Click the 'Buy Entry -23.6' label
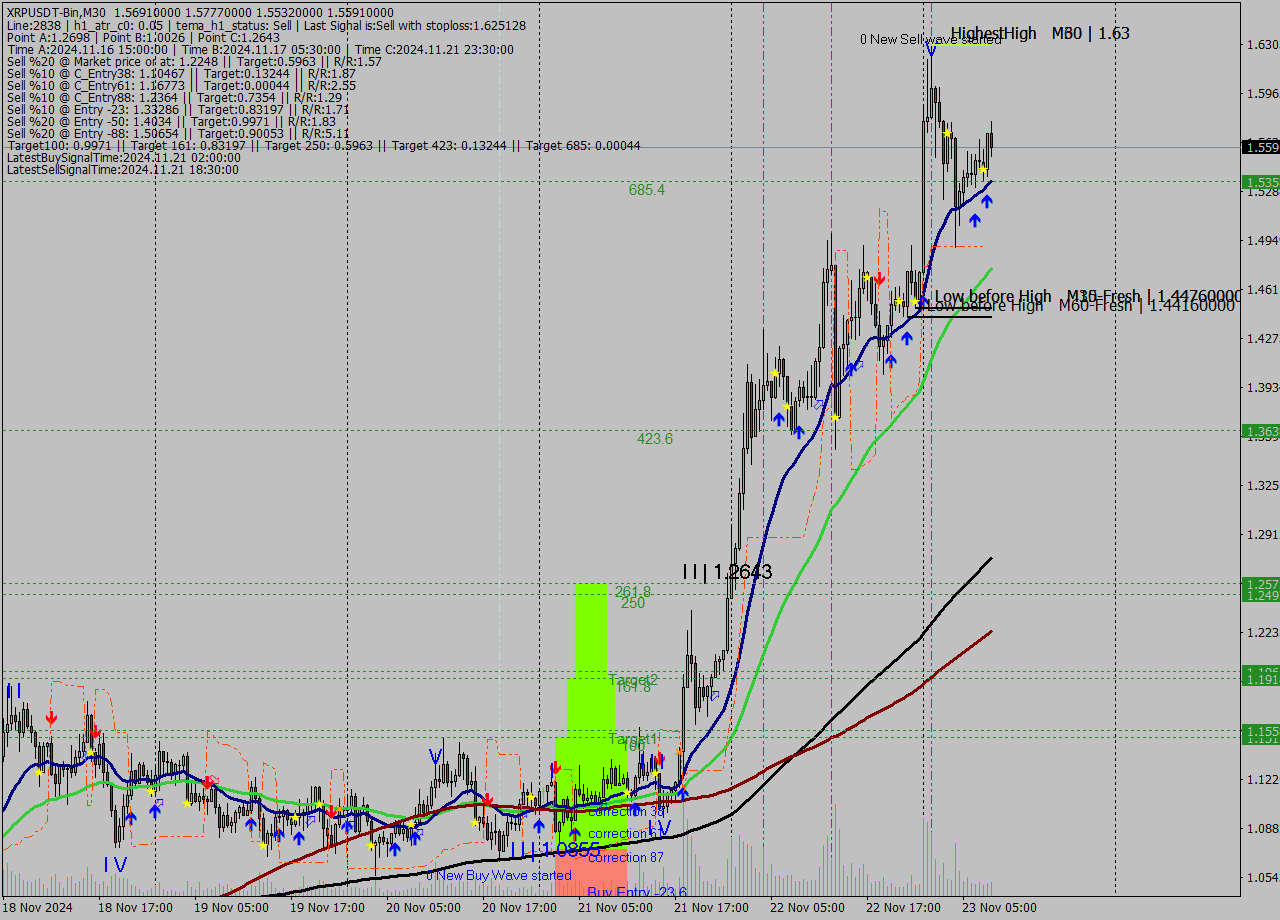This screenshot has height=920, width=1280. pos(637,892)
